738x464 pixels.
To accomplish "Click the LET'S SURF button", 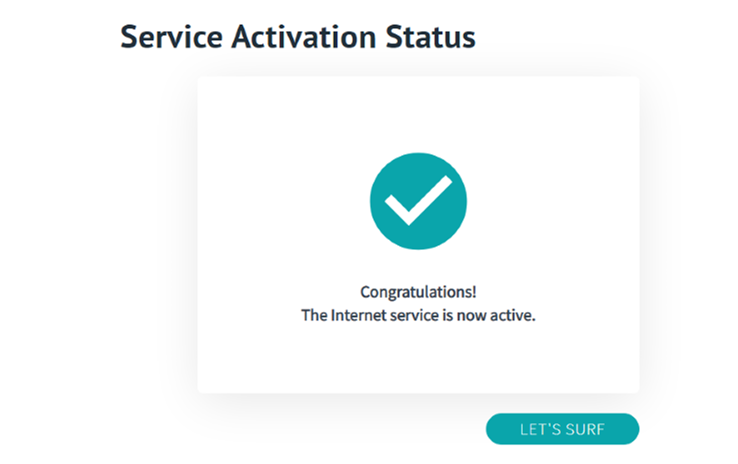I will pyautogui.click(x=562, y=429).
